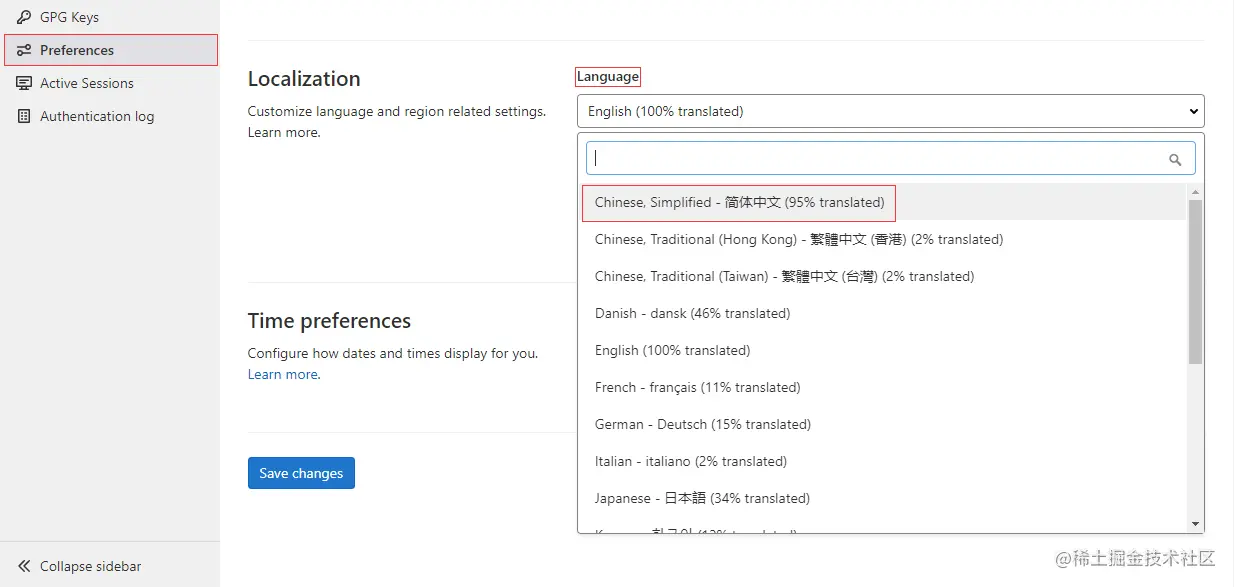Focus the language search input field
Screen dimensions: 1234x587
pos(890,158)
